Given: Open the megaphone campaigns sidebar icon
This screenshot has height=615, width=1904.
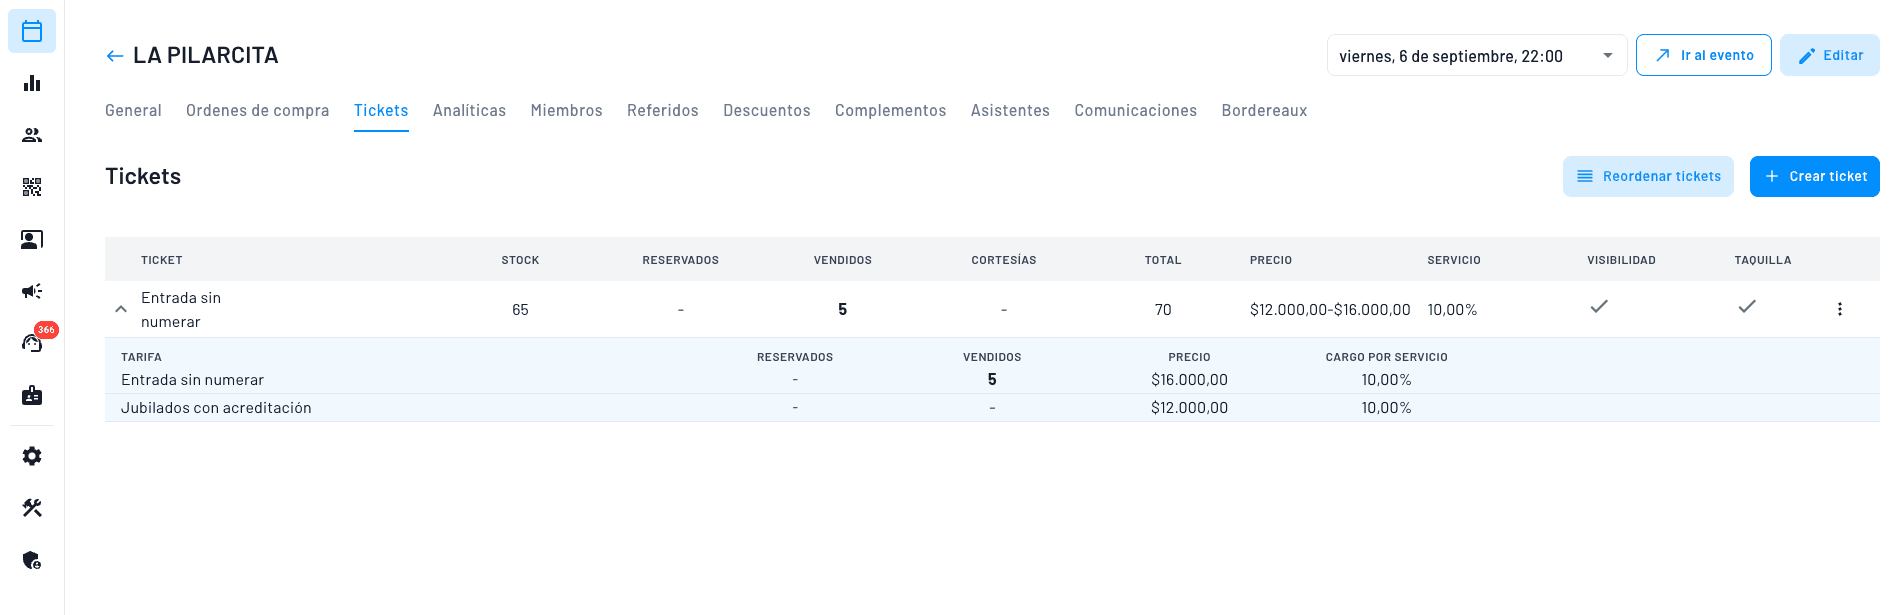Looking at the screenshot, I should pyautogui.click(x=32, y=291).
